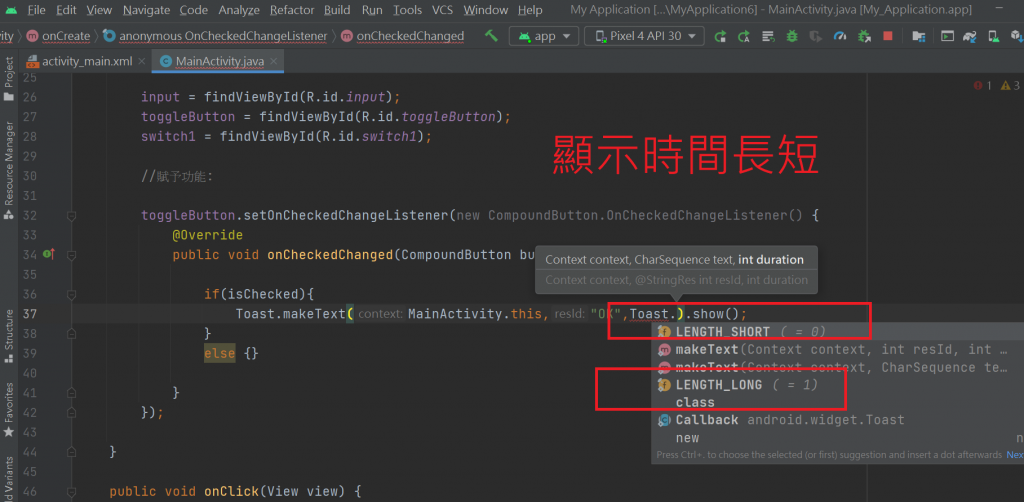Click the yellow warning count indicator
Image resolution: width=1024 pixels, height=502 pixels.
tap(1010, 85)
